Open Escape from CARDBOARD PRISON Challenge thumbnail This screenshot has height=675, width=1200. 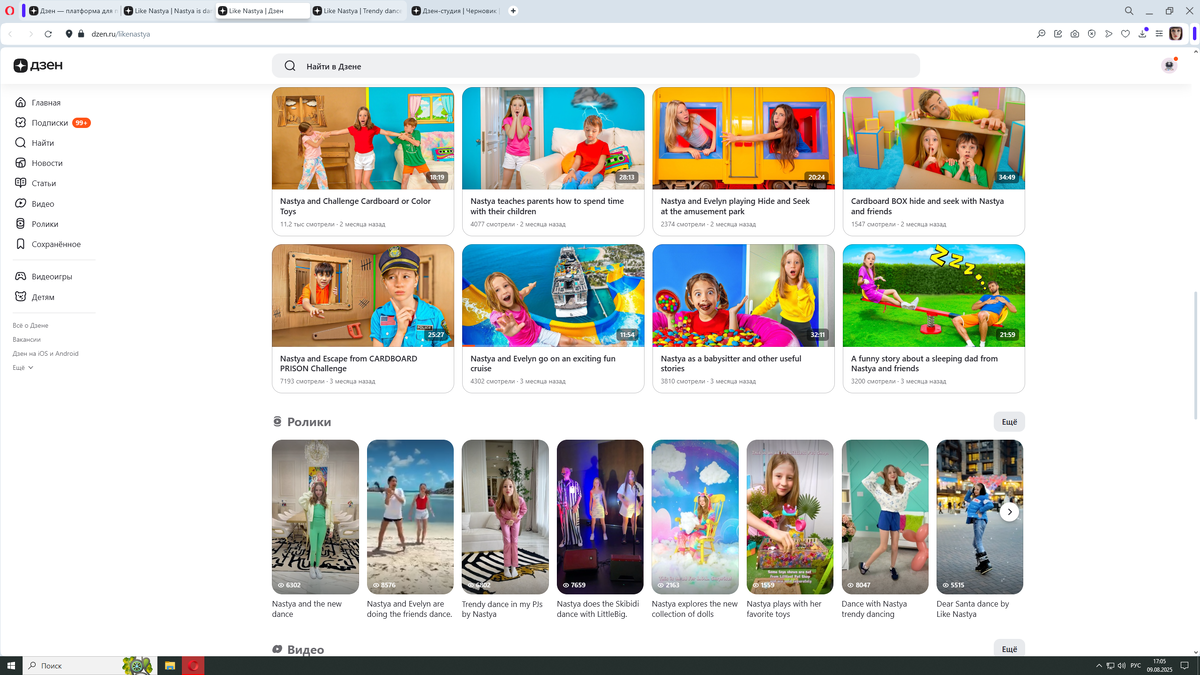pyautogui.click(x=363, y=295)
